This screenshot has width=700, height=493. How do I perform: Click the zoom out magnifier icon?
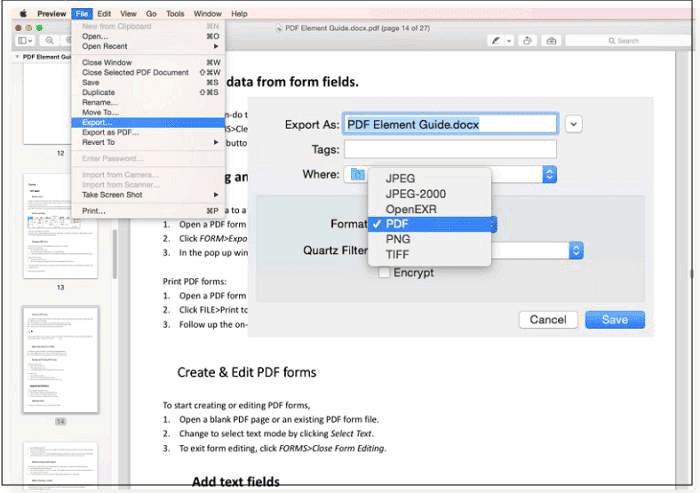point(48,41)
